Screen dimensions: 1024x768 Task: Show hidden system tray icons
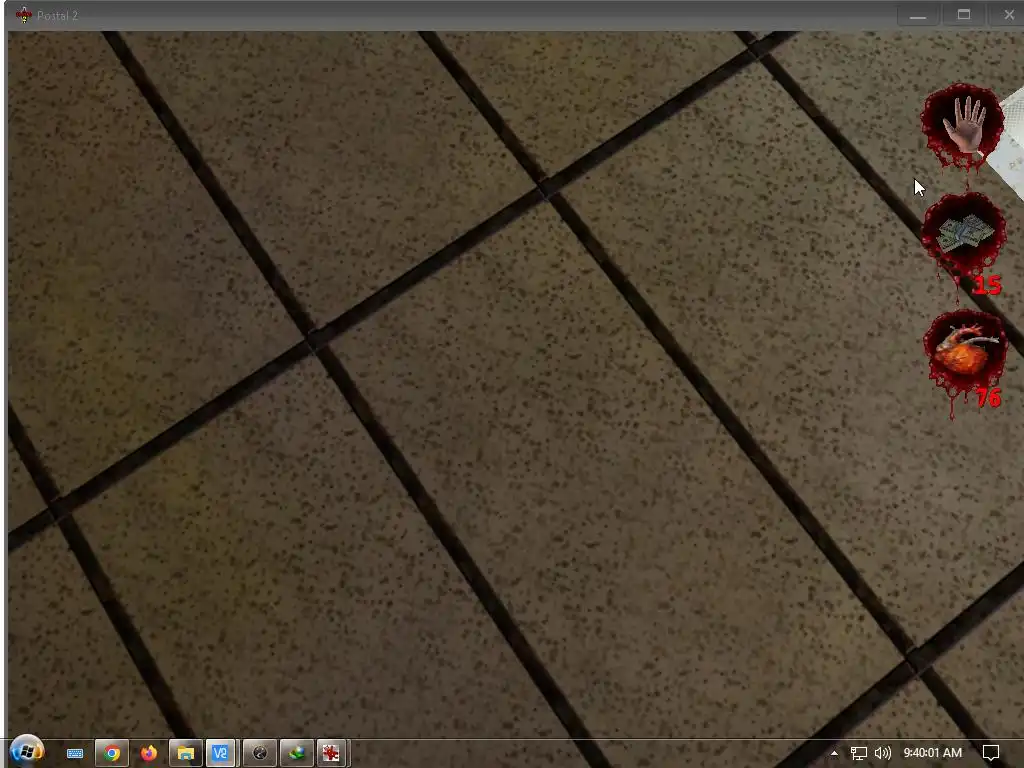click(834, 753)
